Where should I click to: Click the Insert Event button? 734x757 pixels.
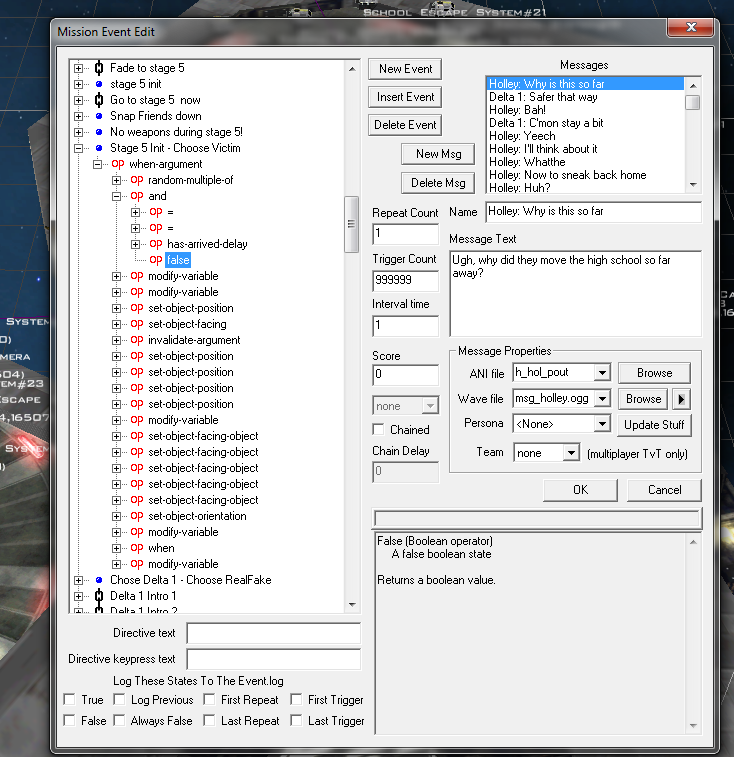(x=405, y=97)
